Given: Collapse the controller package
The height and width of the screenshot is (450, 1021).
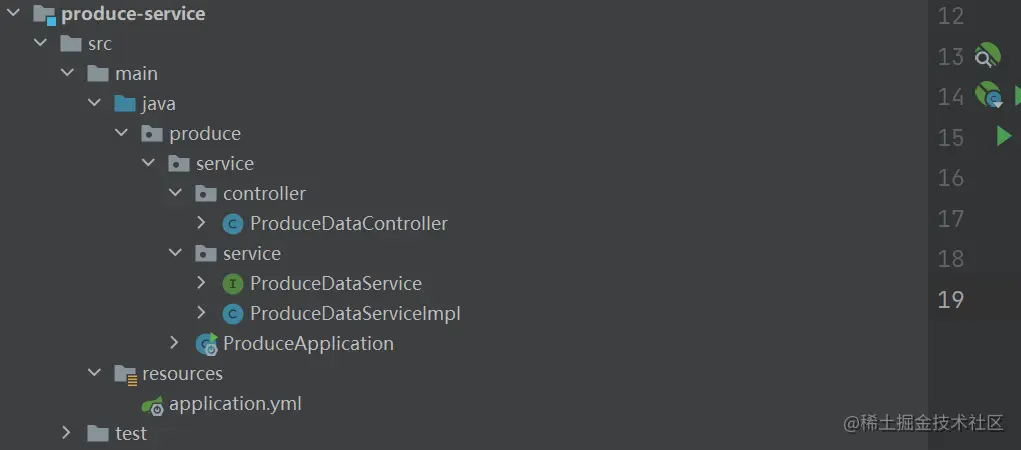Looking at the screenshot, I should click(175, 193).
